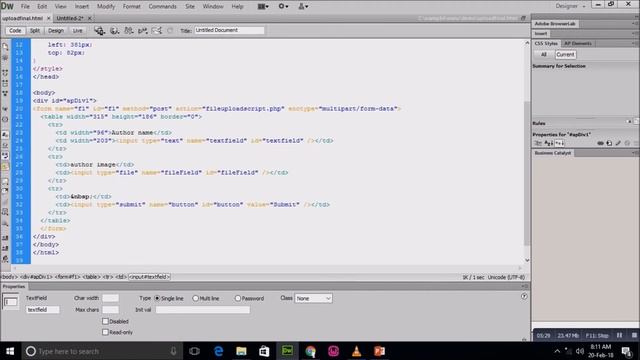Screen dimensions: 640x360
Task: Expand the Insert panel
Action: (541, 33)
